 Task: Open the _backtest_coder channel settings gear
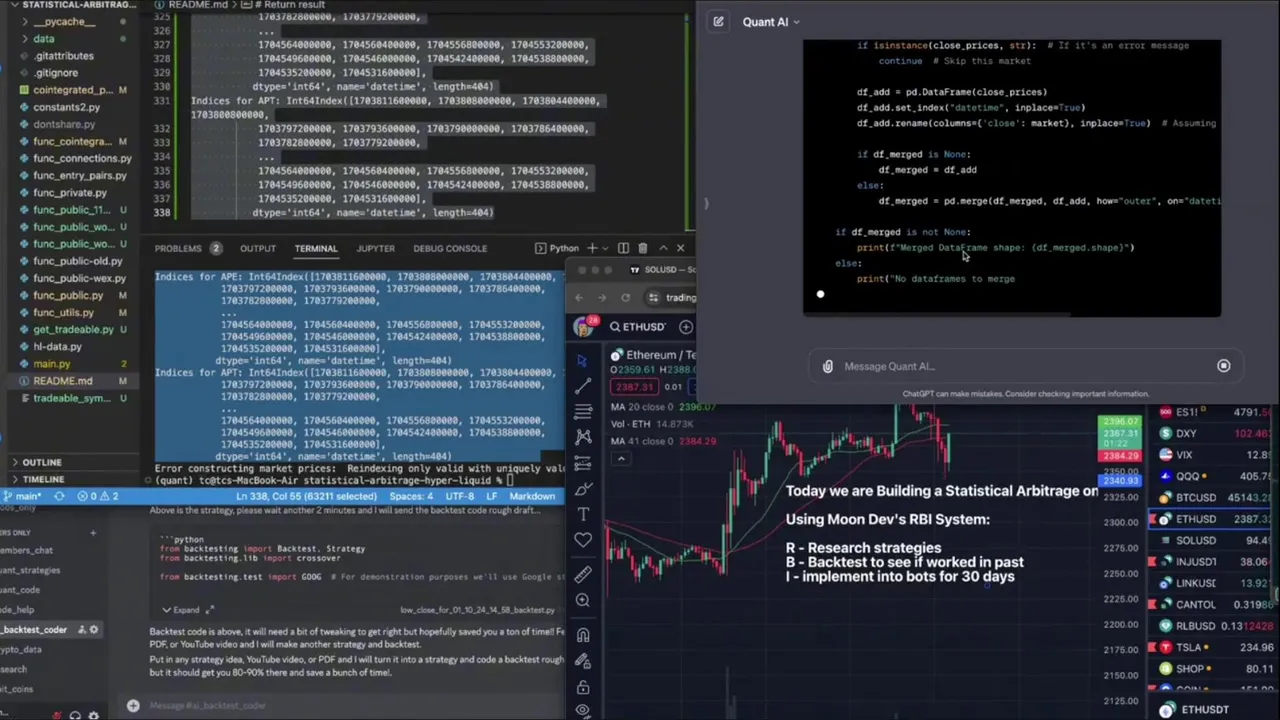94,630
